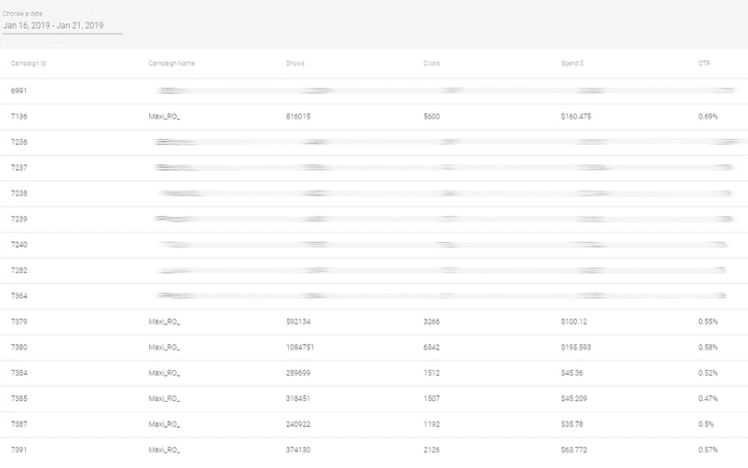Sort by Campaign Id column header
The height and width of the screenshot is (468, 748).
pyautogui.click(x=29, y=63)
